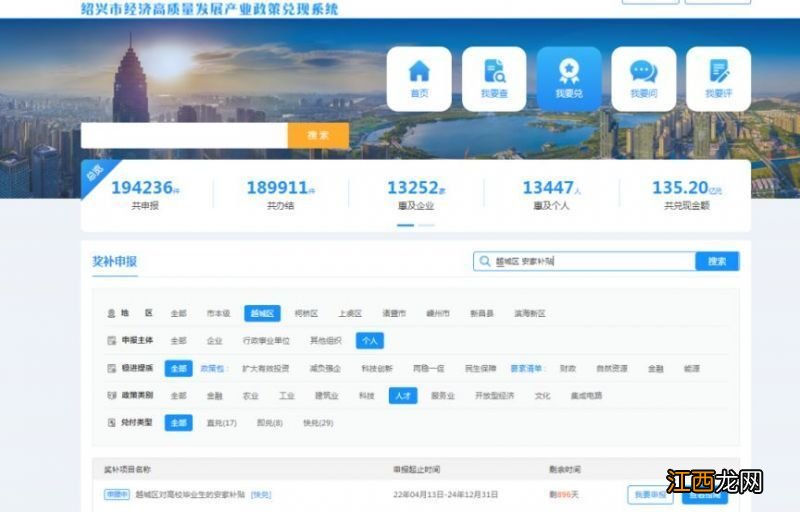This screenshot has height=512, width=800.
Task: Select the 滨海新区 region filter
Action: (530, 314)
